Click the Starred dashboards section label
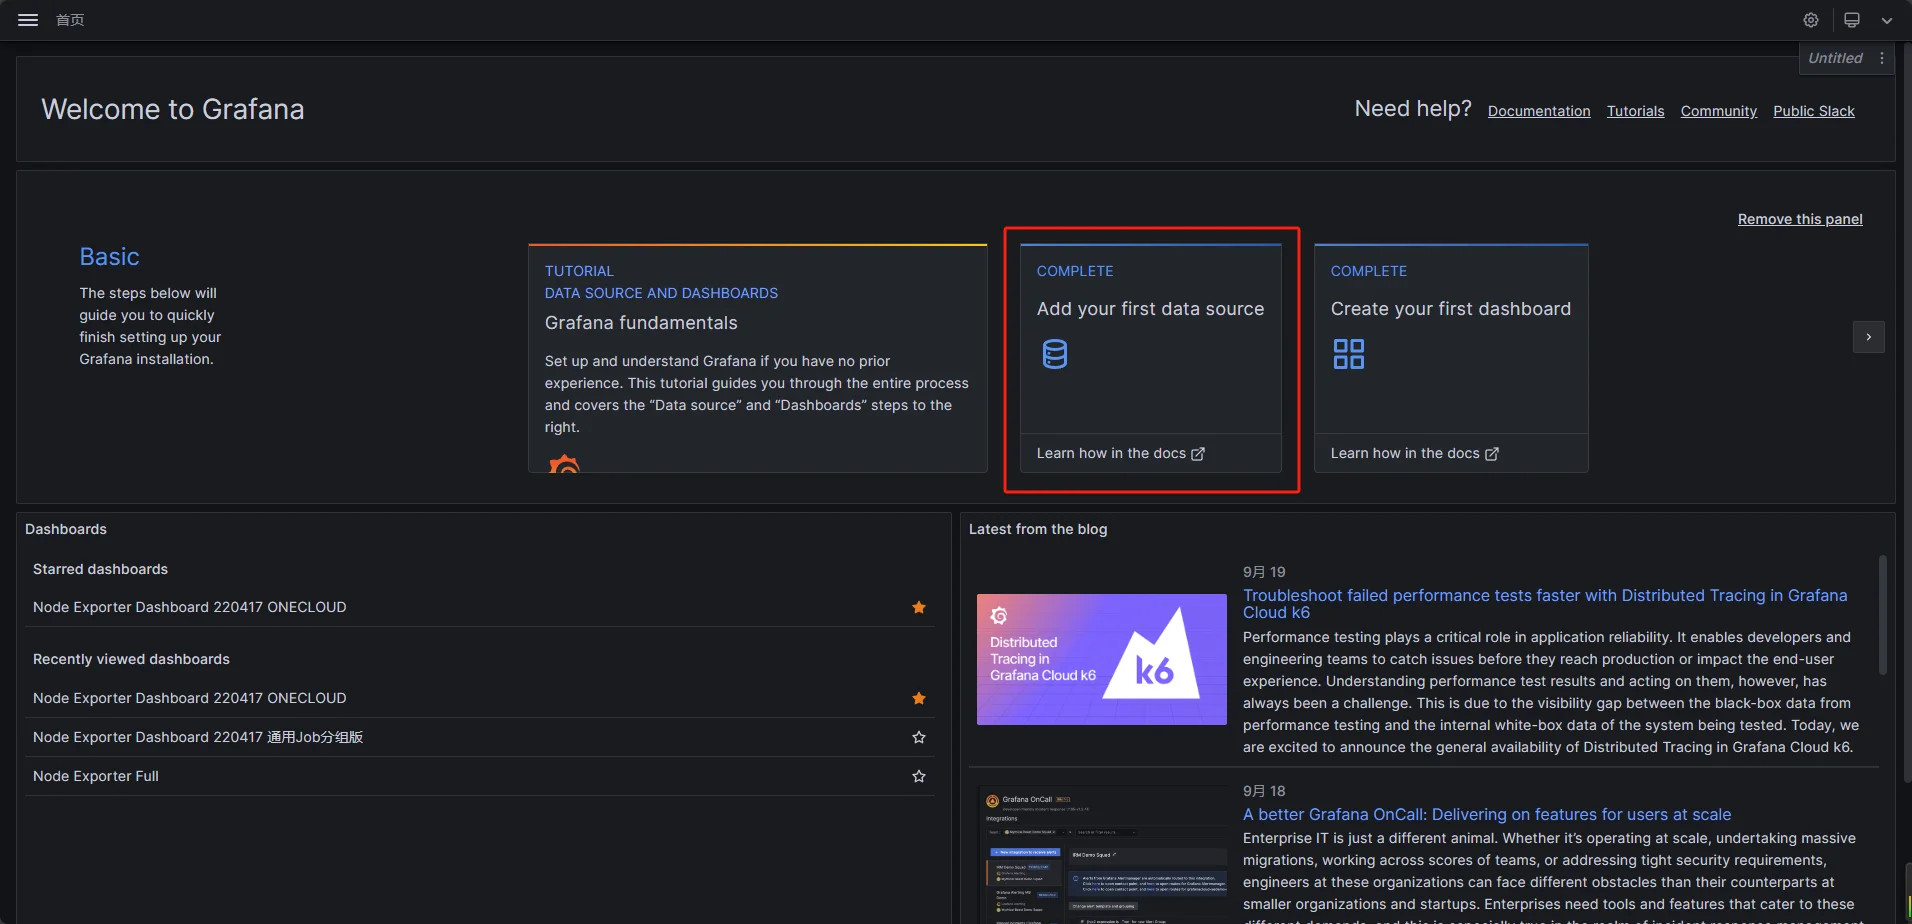 (x=100, y=569)
